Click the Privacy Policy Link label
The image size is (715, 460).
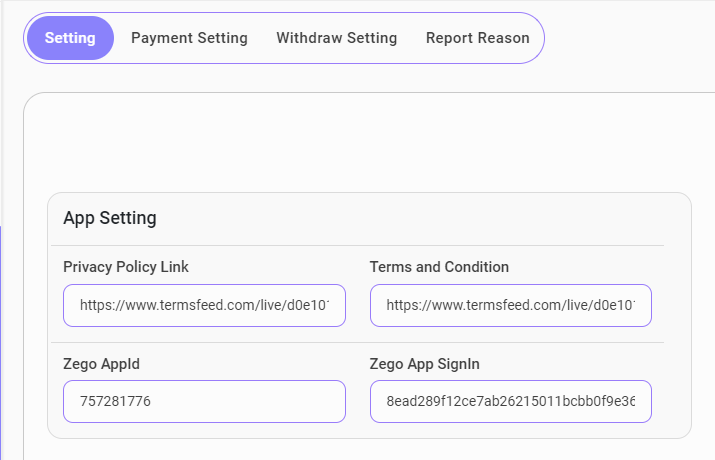pos(125,267)
